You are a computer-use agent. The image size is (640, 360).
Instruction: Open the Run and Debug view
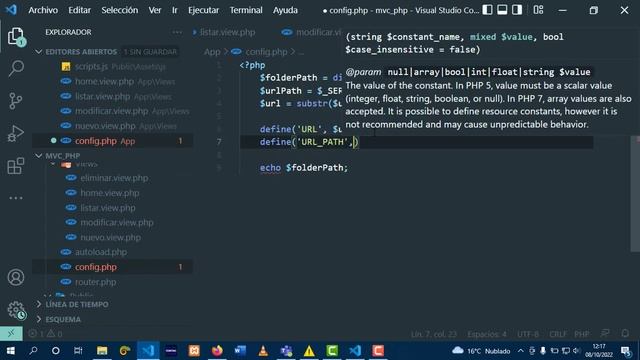pyautogui.click(x=16, y=133)
